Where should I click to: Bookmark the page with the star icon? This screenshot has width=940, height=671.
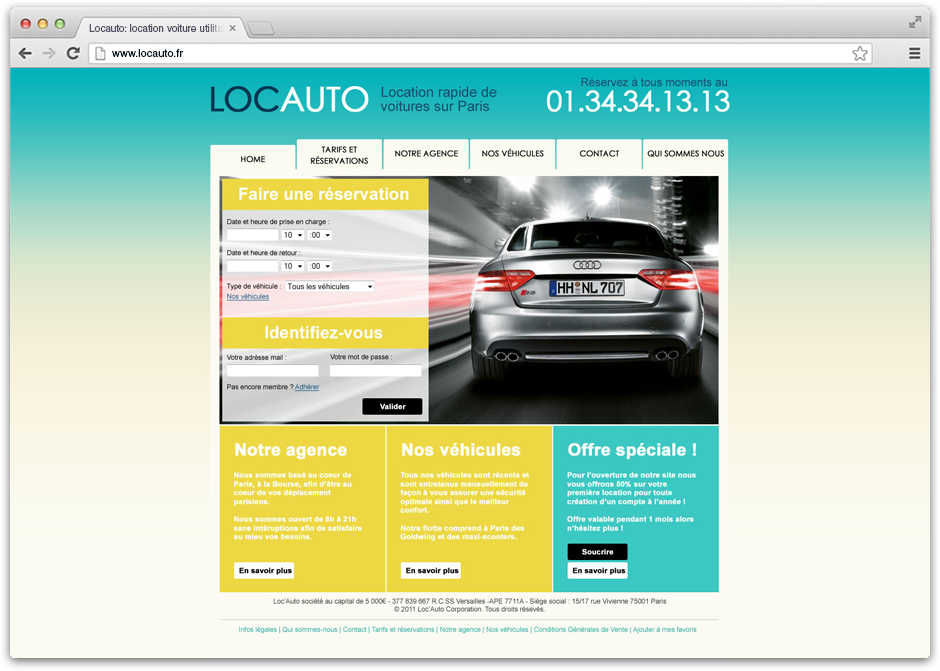coord(859,54)
